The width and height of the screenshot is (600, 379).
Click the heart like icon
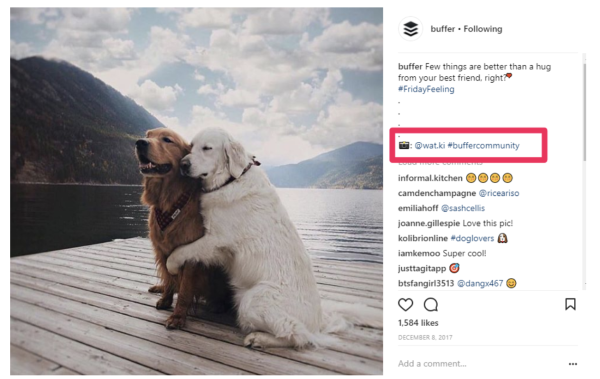tap(406, 305)
